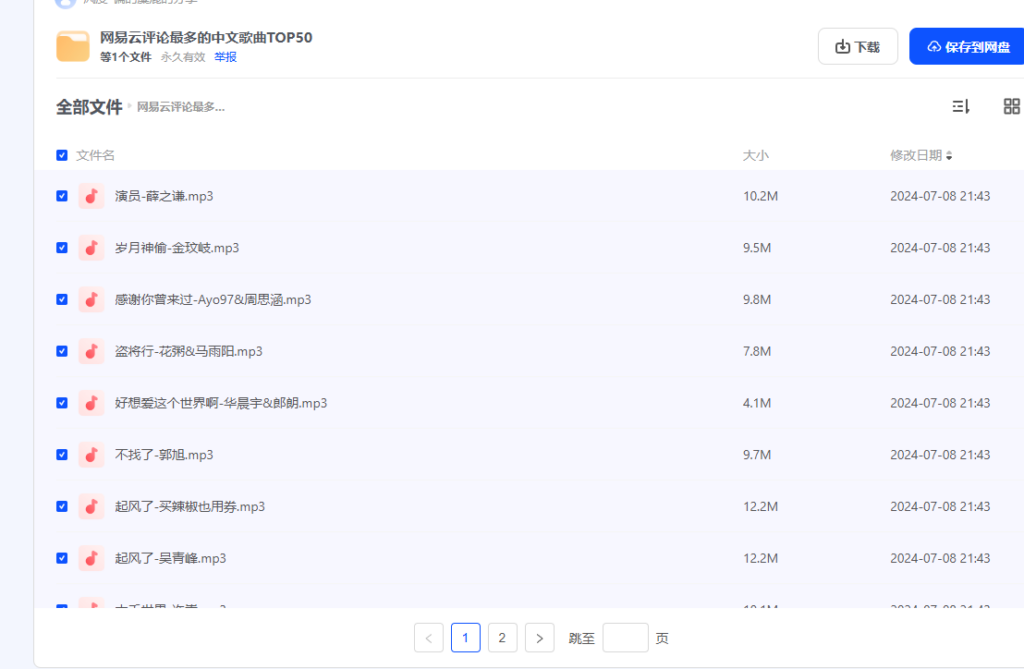The width and height of the screenshot is (1024, 669).
Task: Open file 盗将行-花粥&马雨阳.mp3
Action: 189,351
